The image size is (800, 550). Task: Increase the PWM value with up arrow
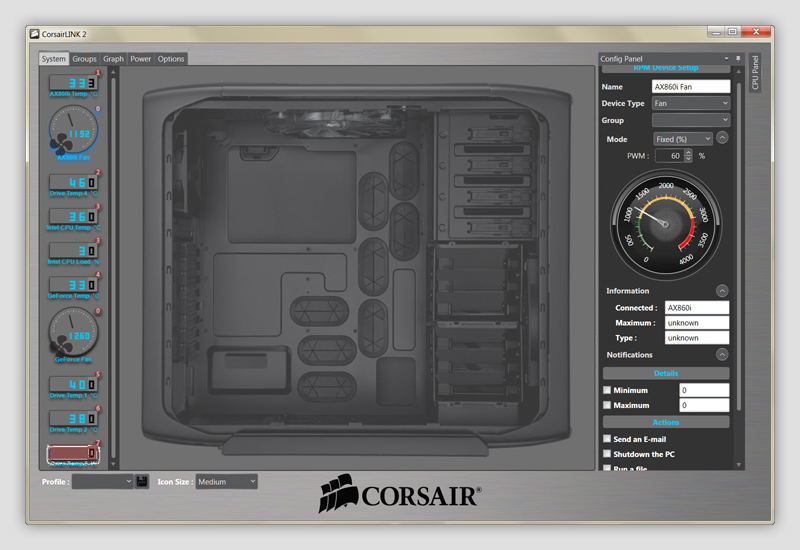688,152
